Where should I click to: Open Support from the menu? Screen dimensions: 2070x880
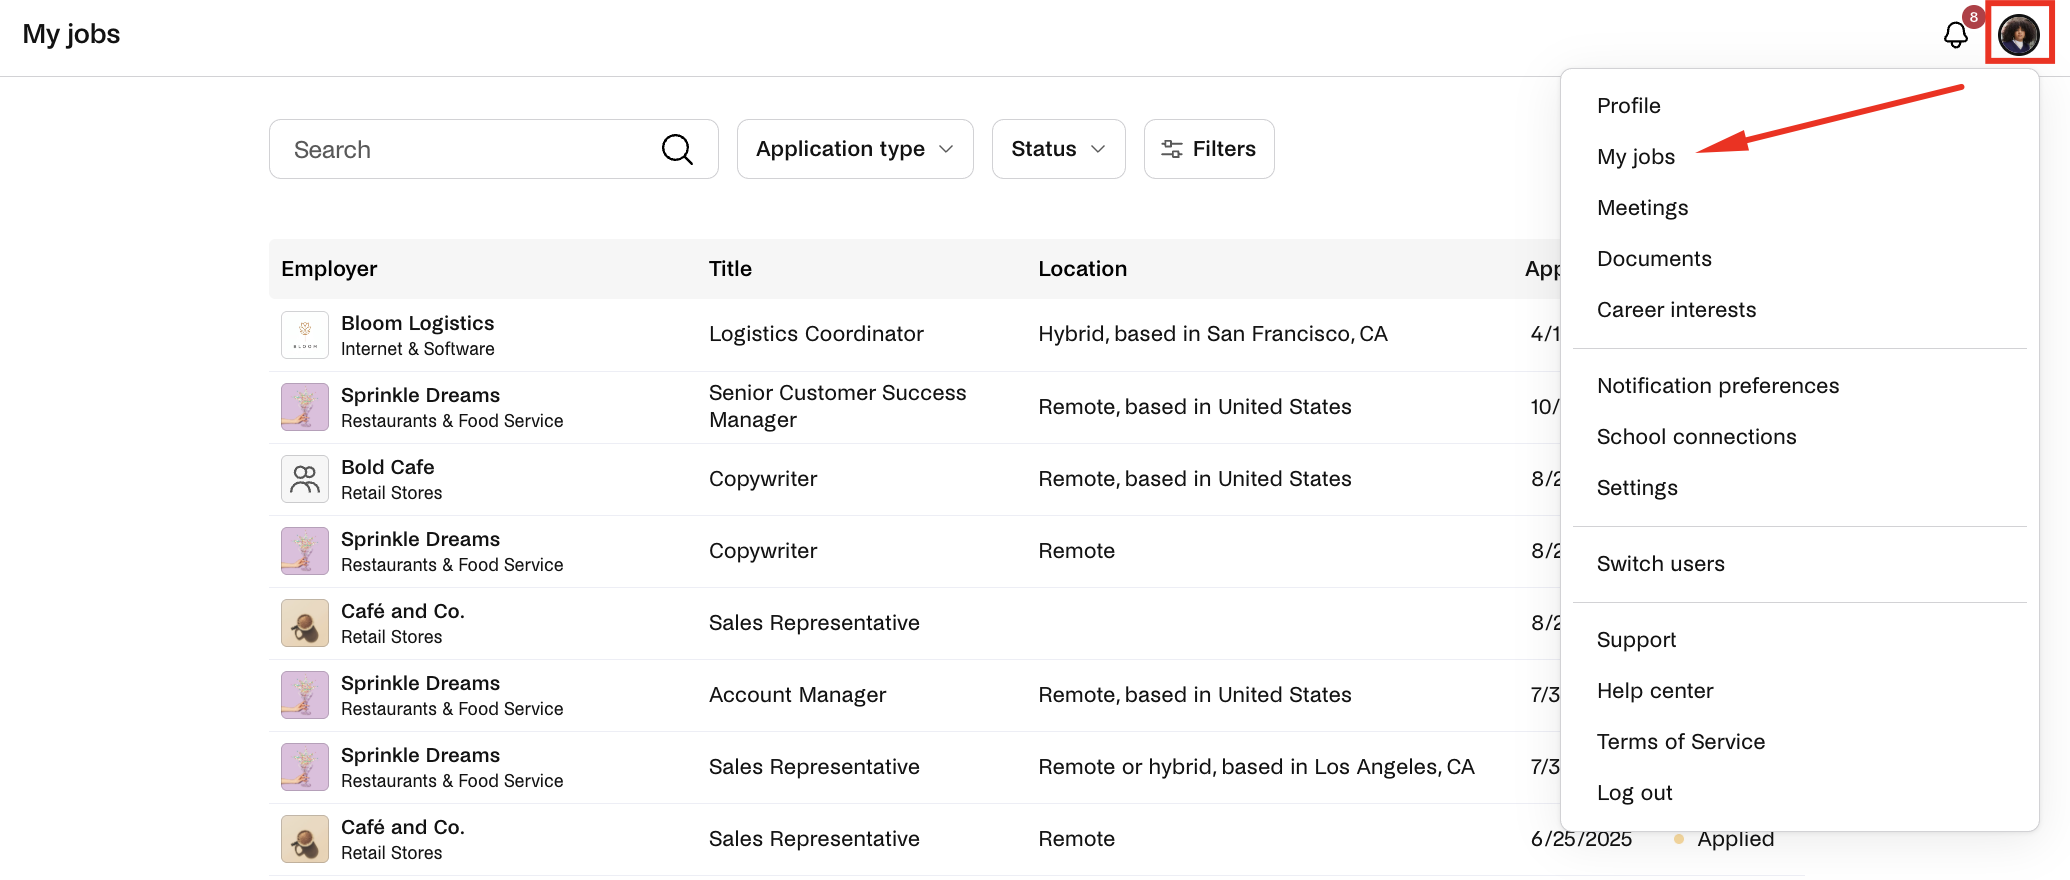coord(1636,640)
